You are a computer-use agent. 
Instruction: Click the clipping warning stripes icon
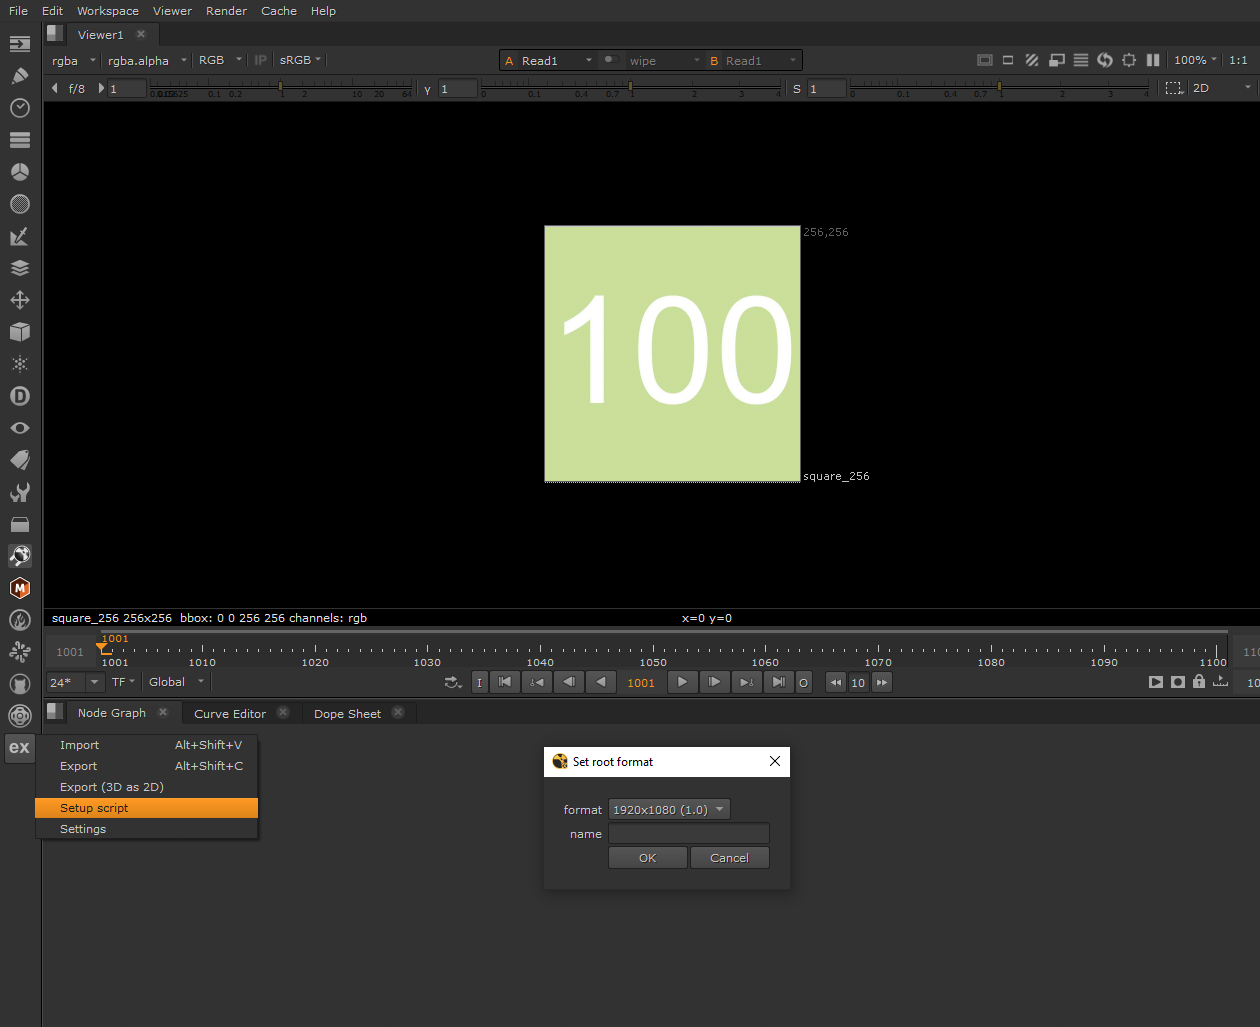click(1032, 60)
